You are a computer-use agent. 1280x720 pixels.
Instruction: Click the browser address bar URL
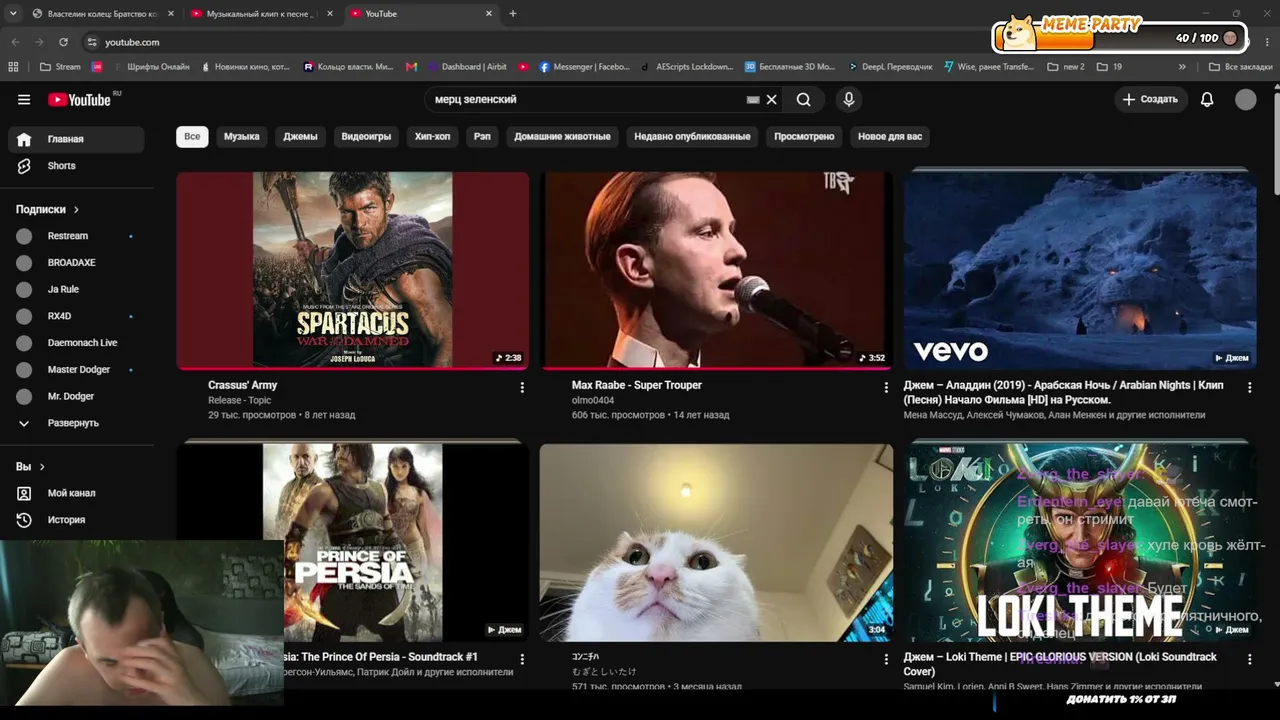click(132, 42)
